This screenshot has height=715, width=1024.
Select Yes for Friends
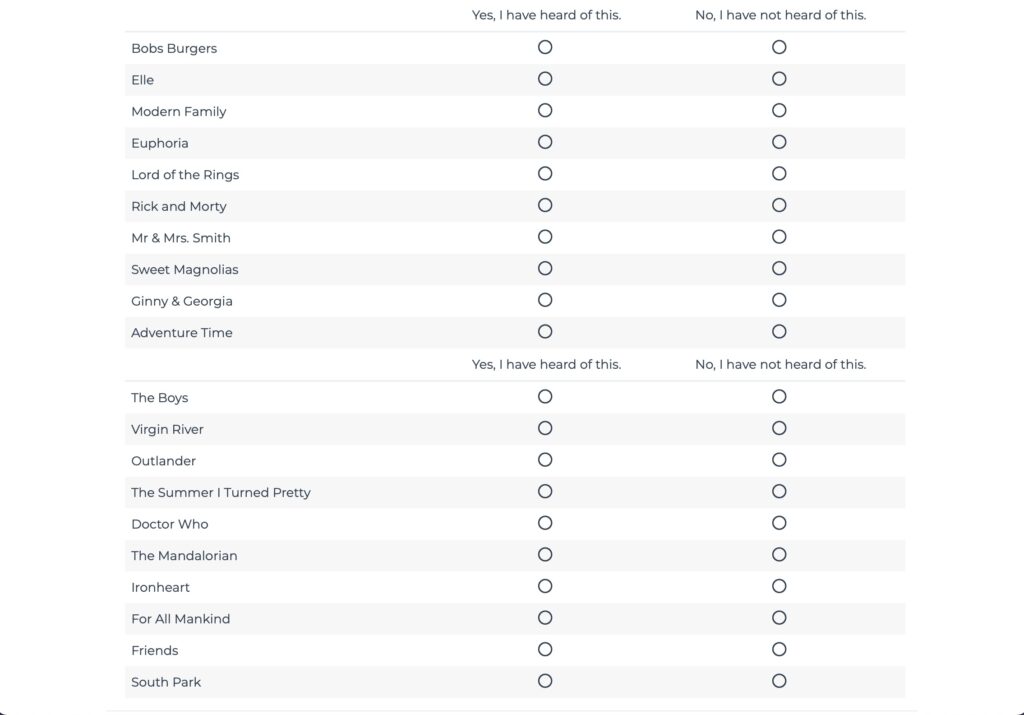(x=545, y=650)
